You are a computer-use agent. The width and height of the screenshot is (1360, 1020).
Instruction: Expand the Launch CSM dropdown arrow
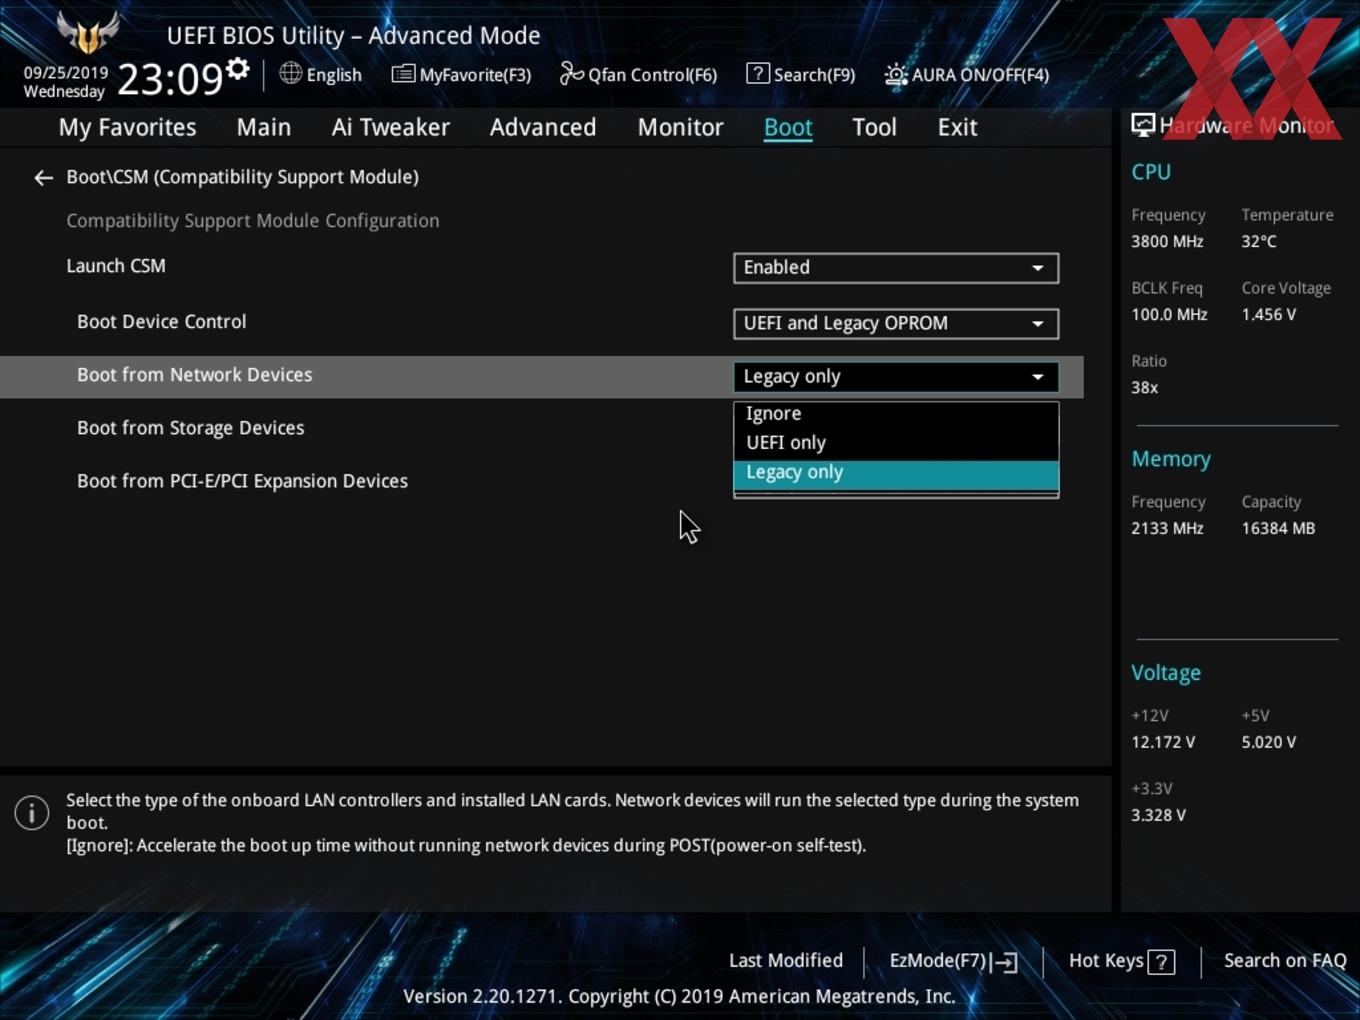[x=1038, y=268]
